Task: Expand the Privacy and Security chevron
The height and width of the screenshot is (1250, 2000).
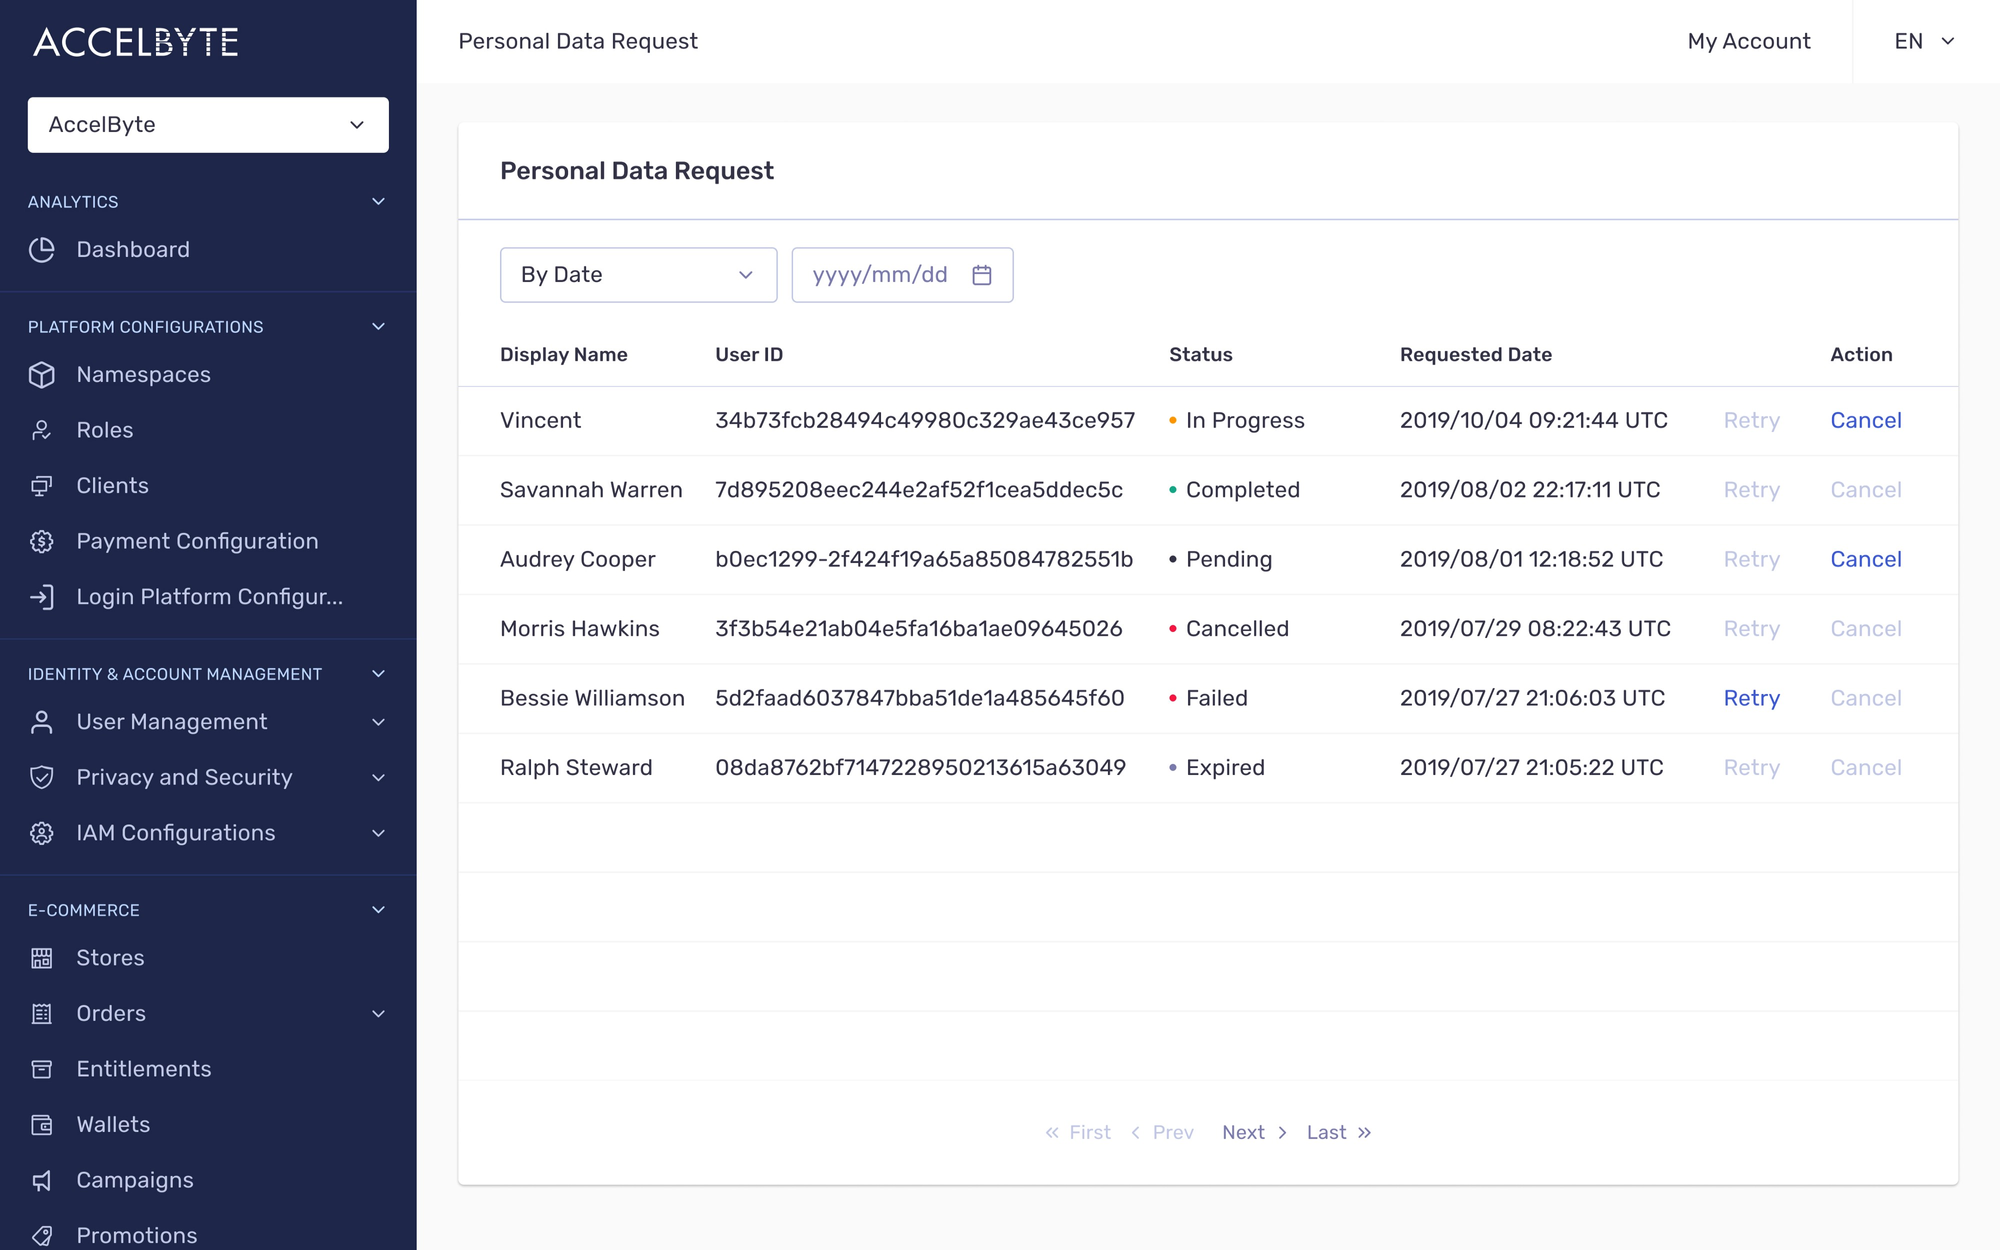Action: (379, 778)
